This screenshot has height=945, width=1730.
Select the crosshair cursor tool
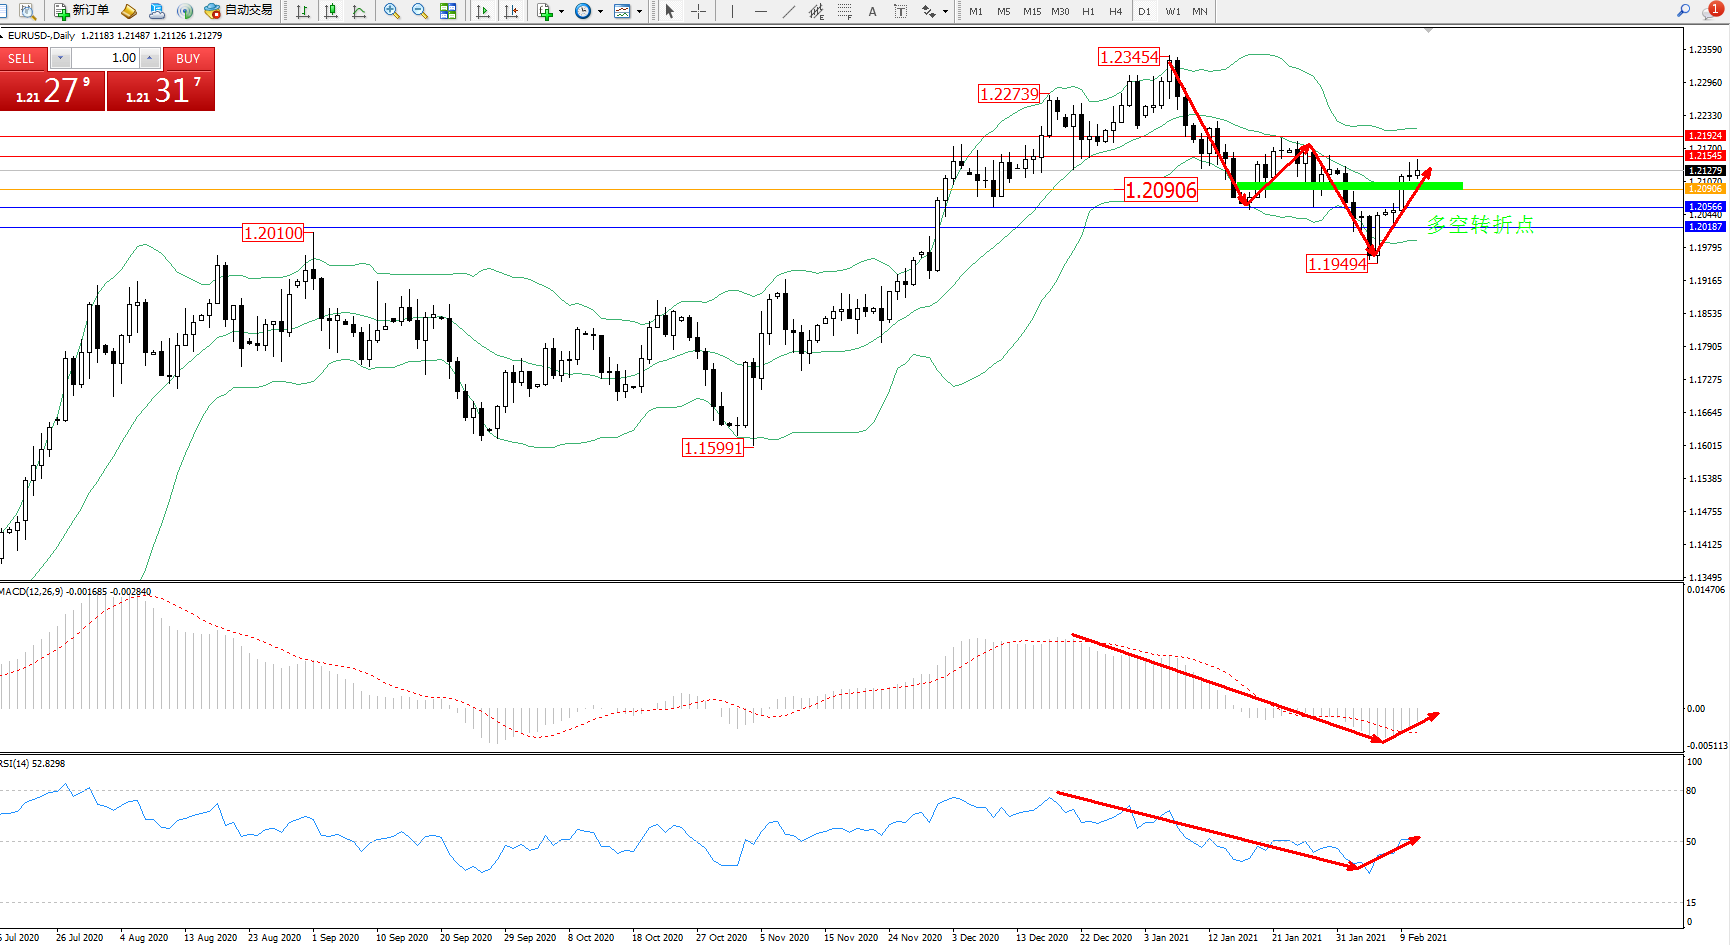click(x=698, y=11)
